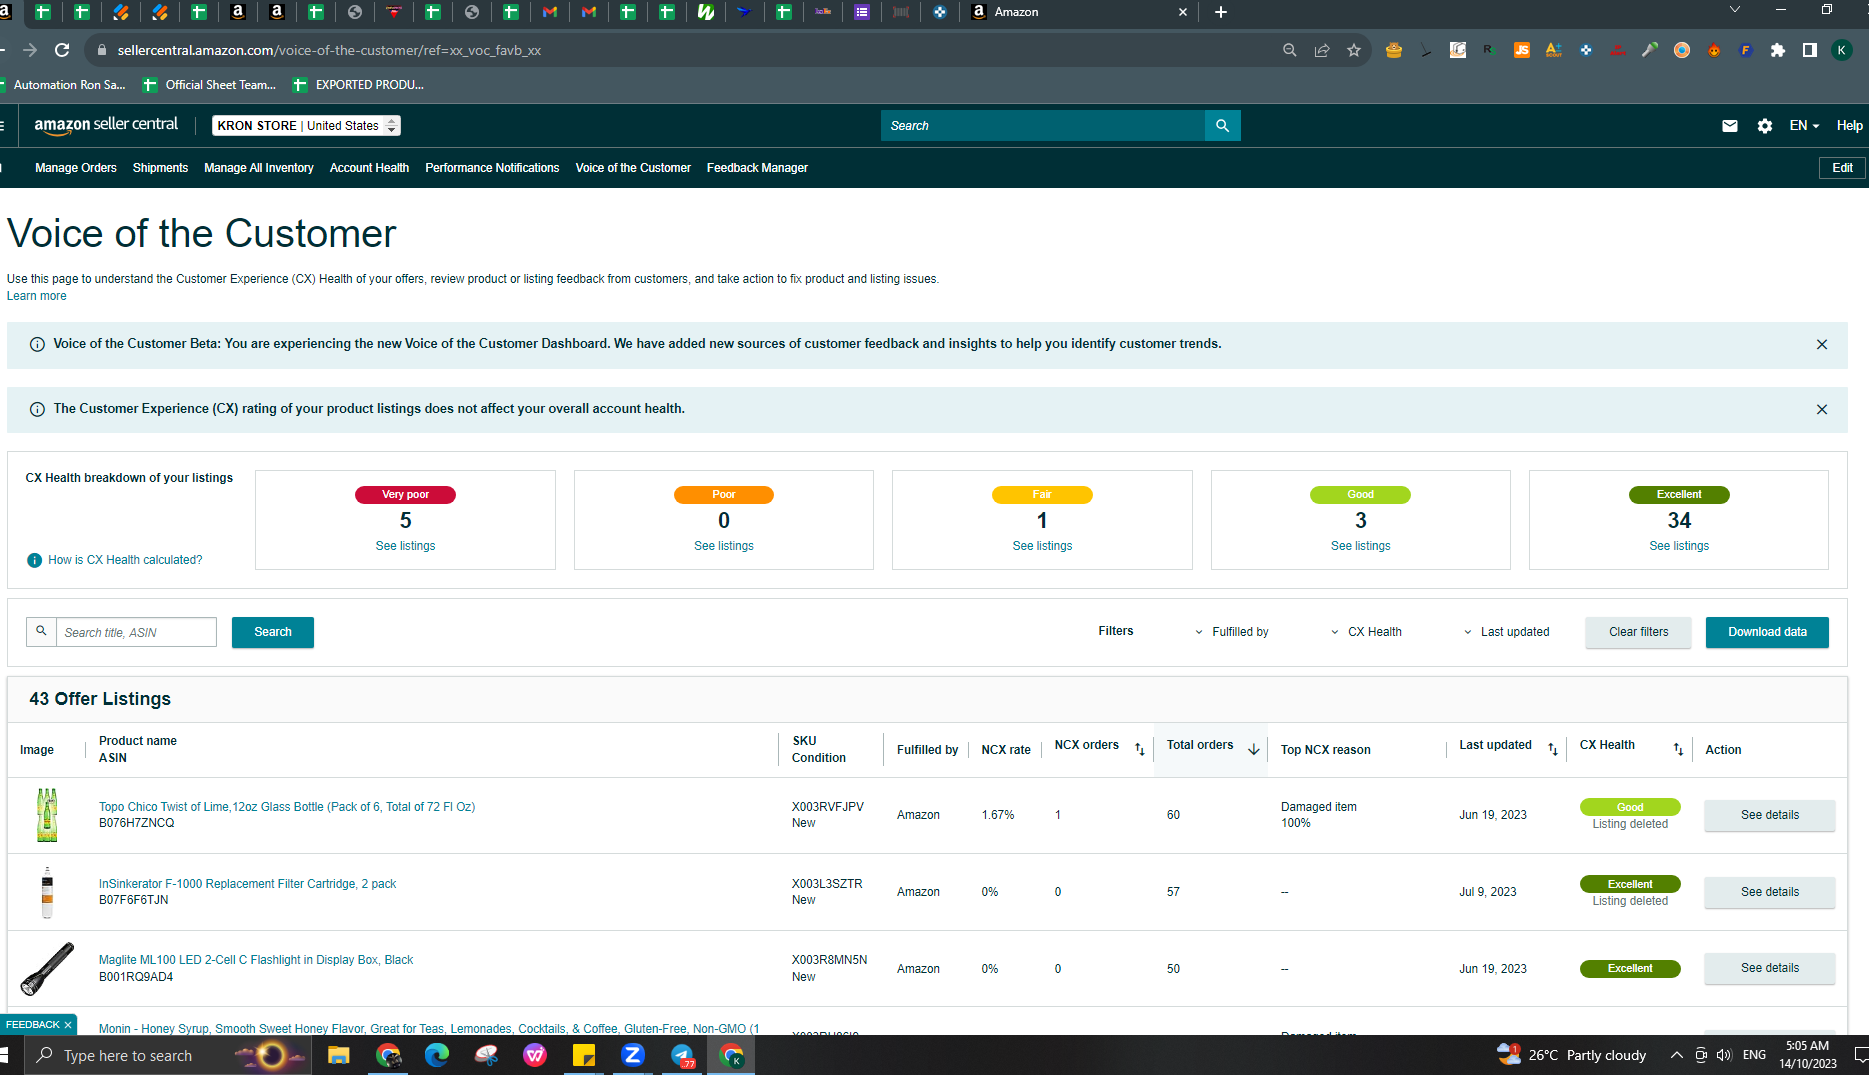Open the Help link

coord(1849,126)
